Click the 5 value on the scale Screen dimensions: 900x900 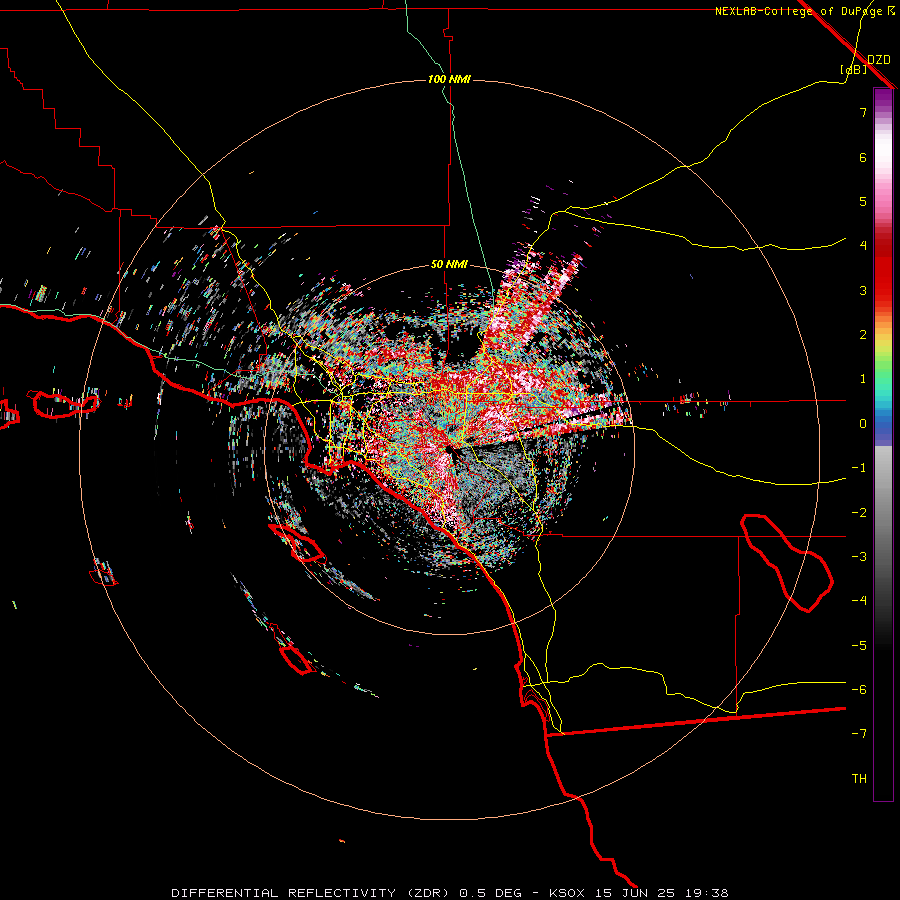tap(863, 201)
